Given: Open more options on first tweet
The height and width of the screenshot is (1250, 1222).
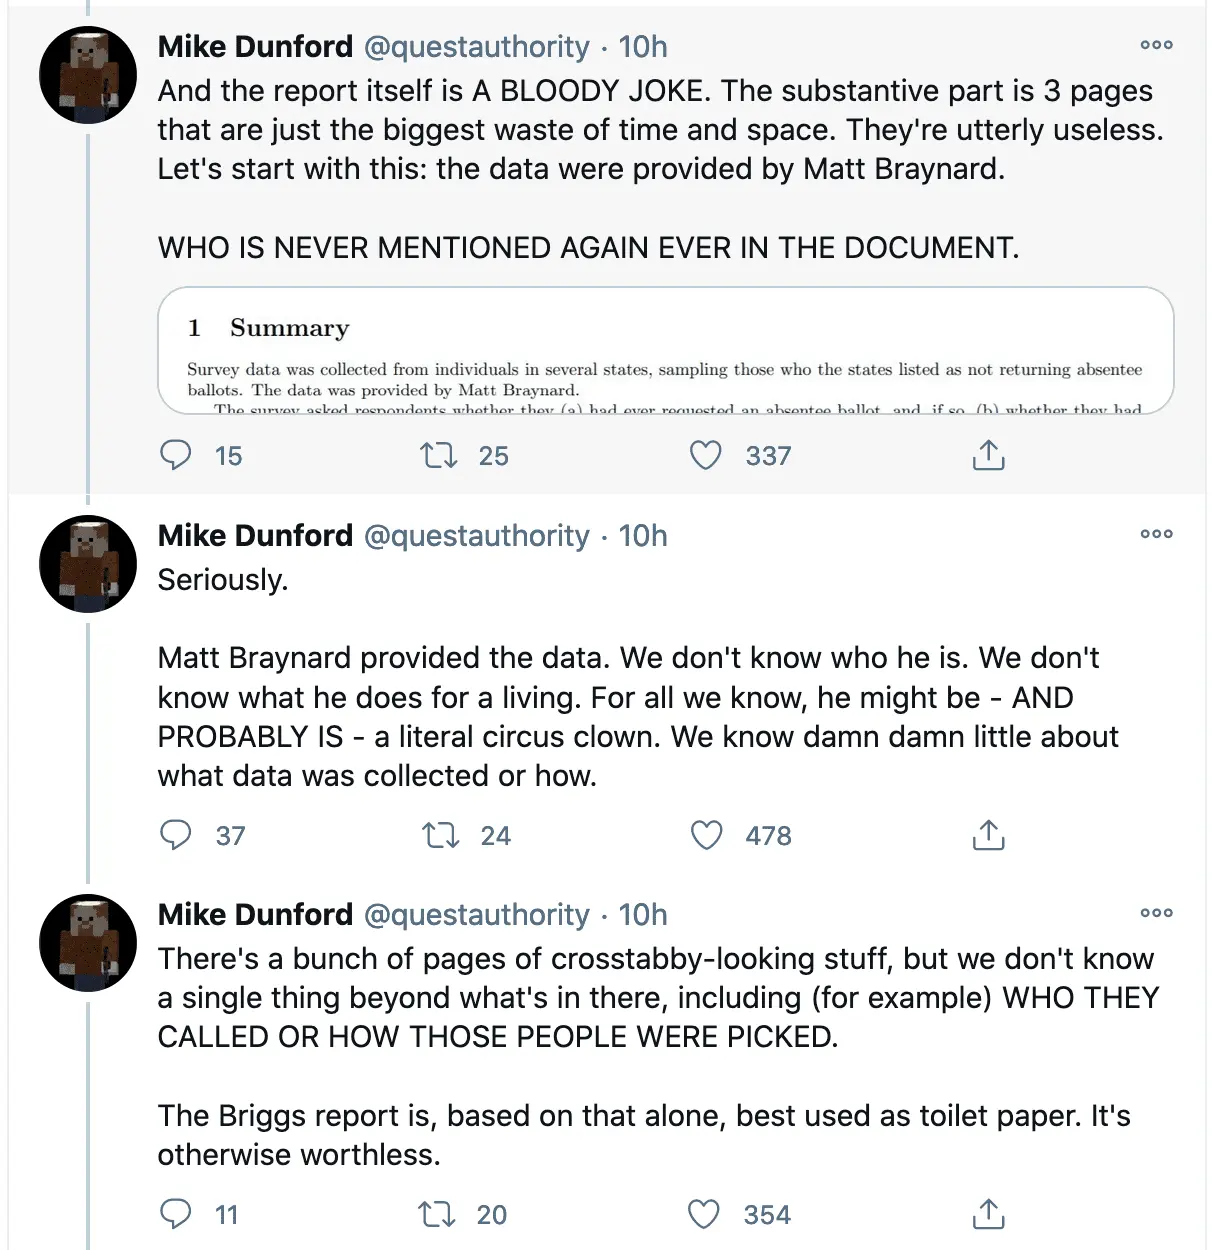Looking at the screenshot, I should click(x=1156, y=45).
